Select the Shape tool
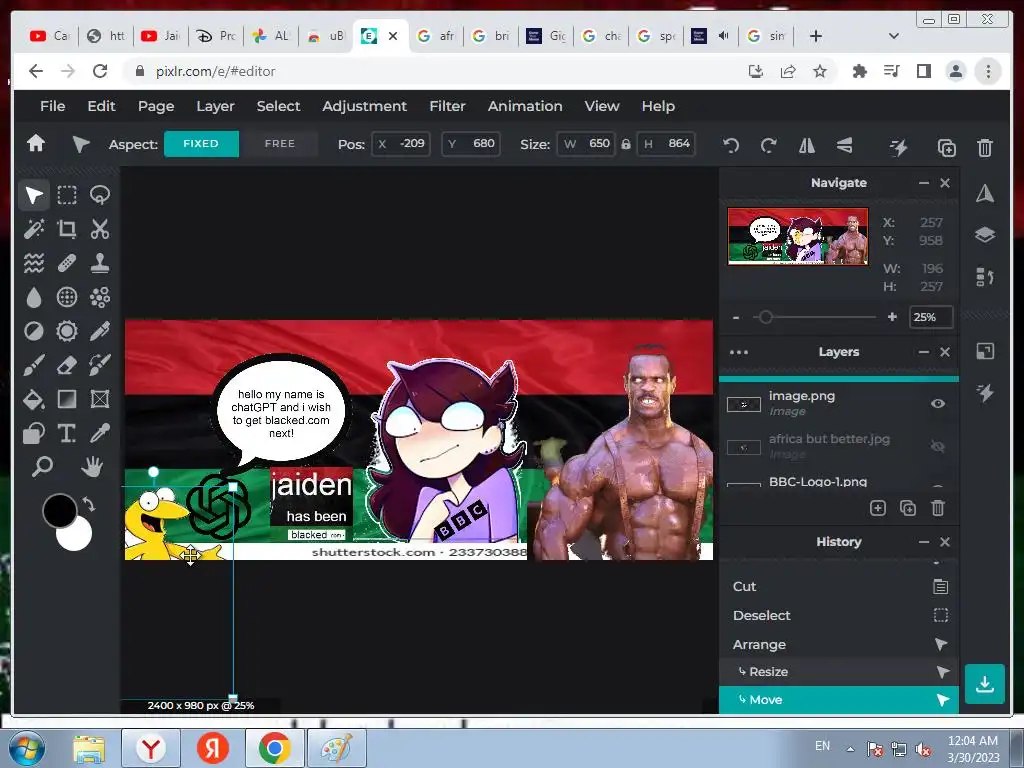Viewport: 1024px width, 768px height. click(33, 433)
